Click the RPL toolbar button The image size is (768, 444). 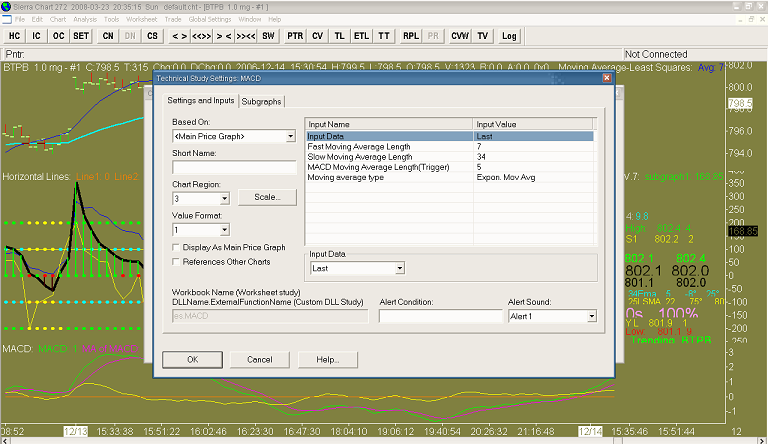411,36
